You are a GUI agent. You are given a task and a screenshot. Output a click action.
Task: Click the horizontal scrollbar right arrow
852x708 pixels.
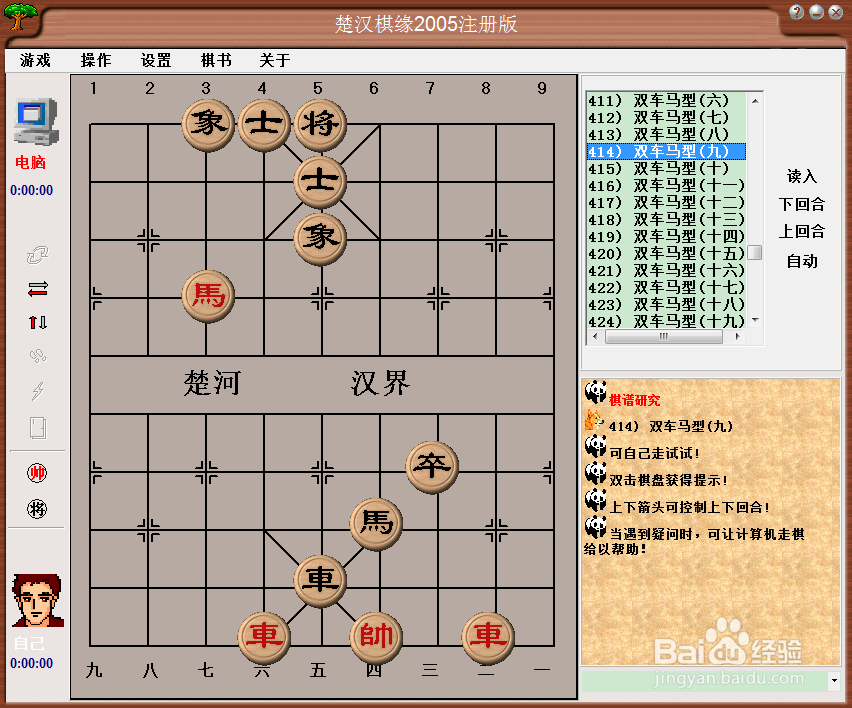(x=737, y=336)
